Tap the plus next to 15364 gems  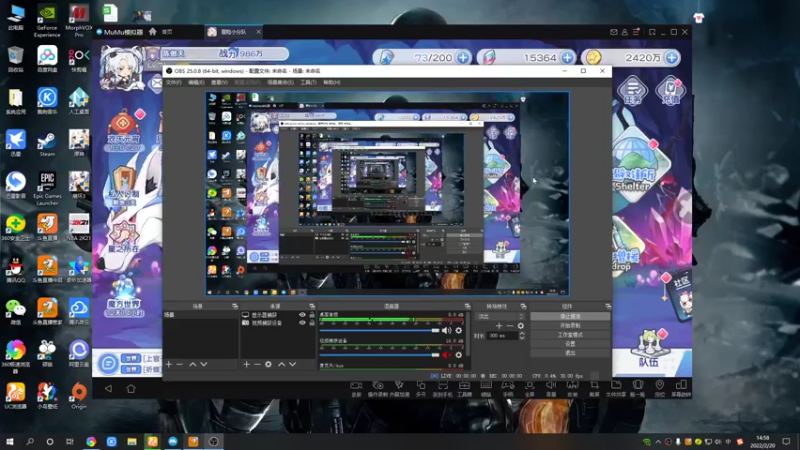click(x=567, y=58)
